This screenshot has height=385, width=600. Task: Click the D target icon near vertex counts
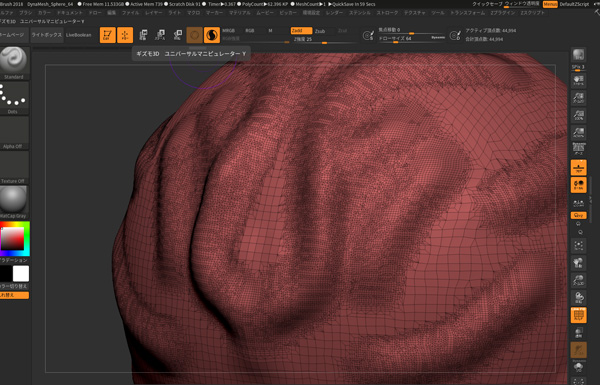pos(455,36)
